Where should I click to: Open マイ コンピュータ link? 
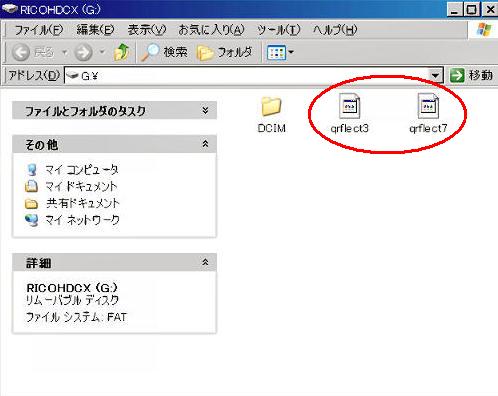82,170
